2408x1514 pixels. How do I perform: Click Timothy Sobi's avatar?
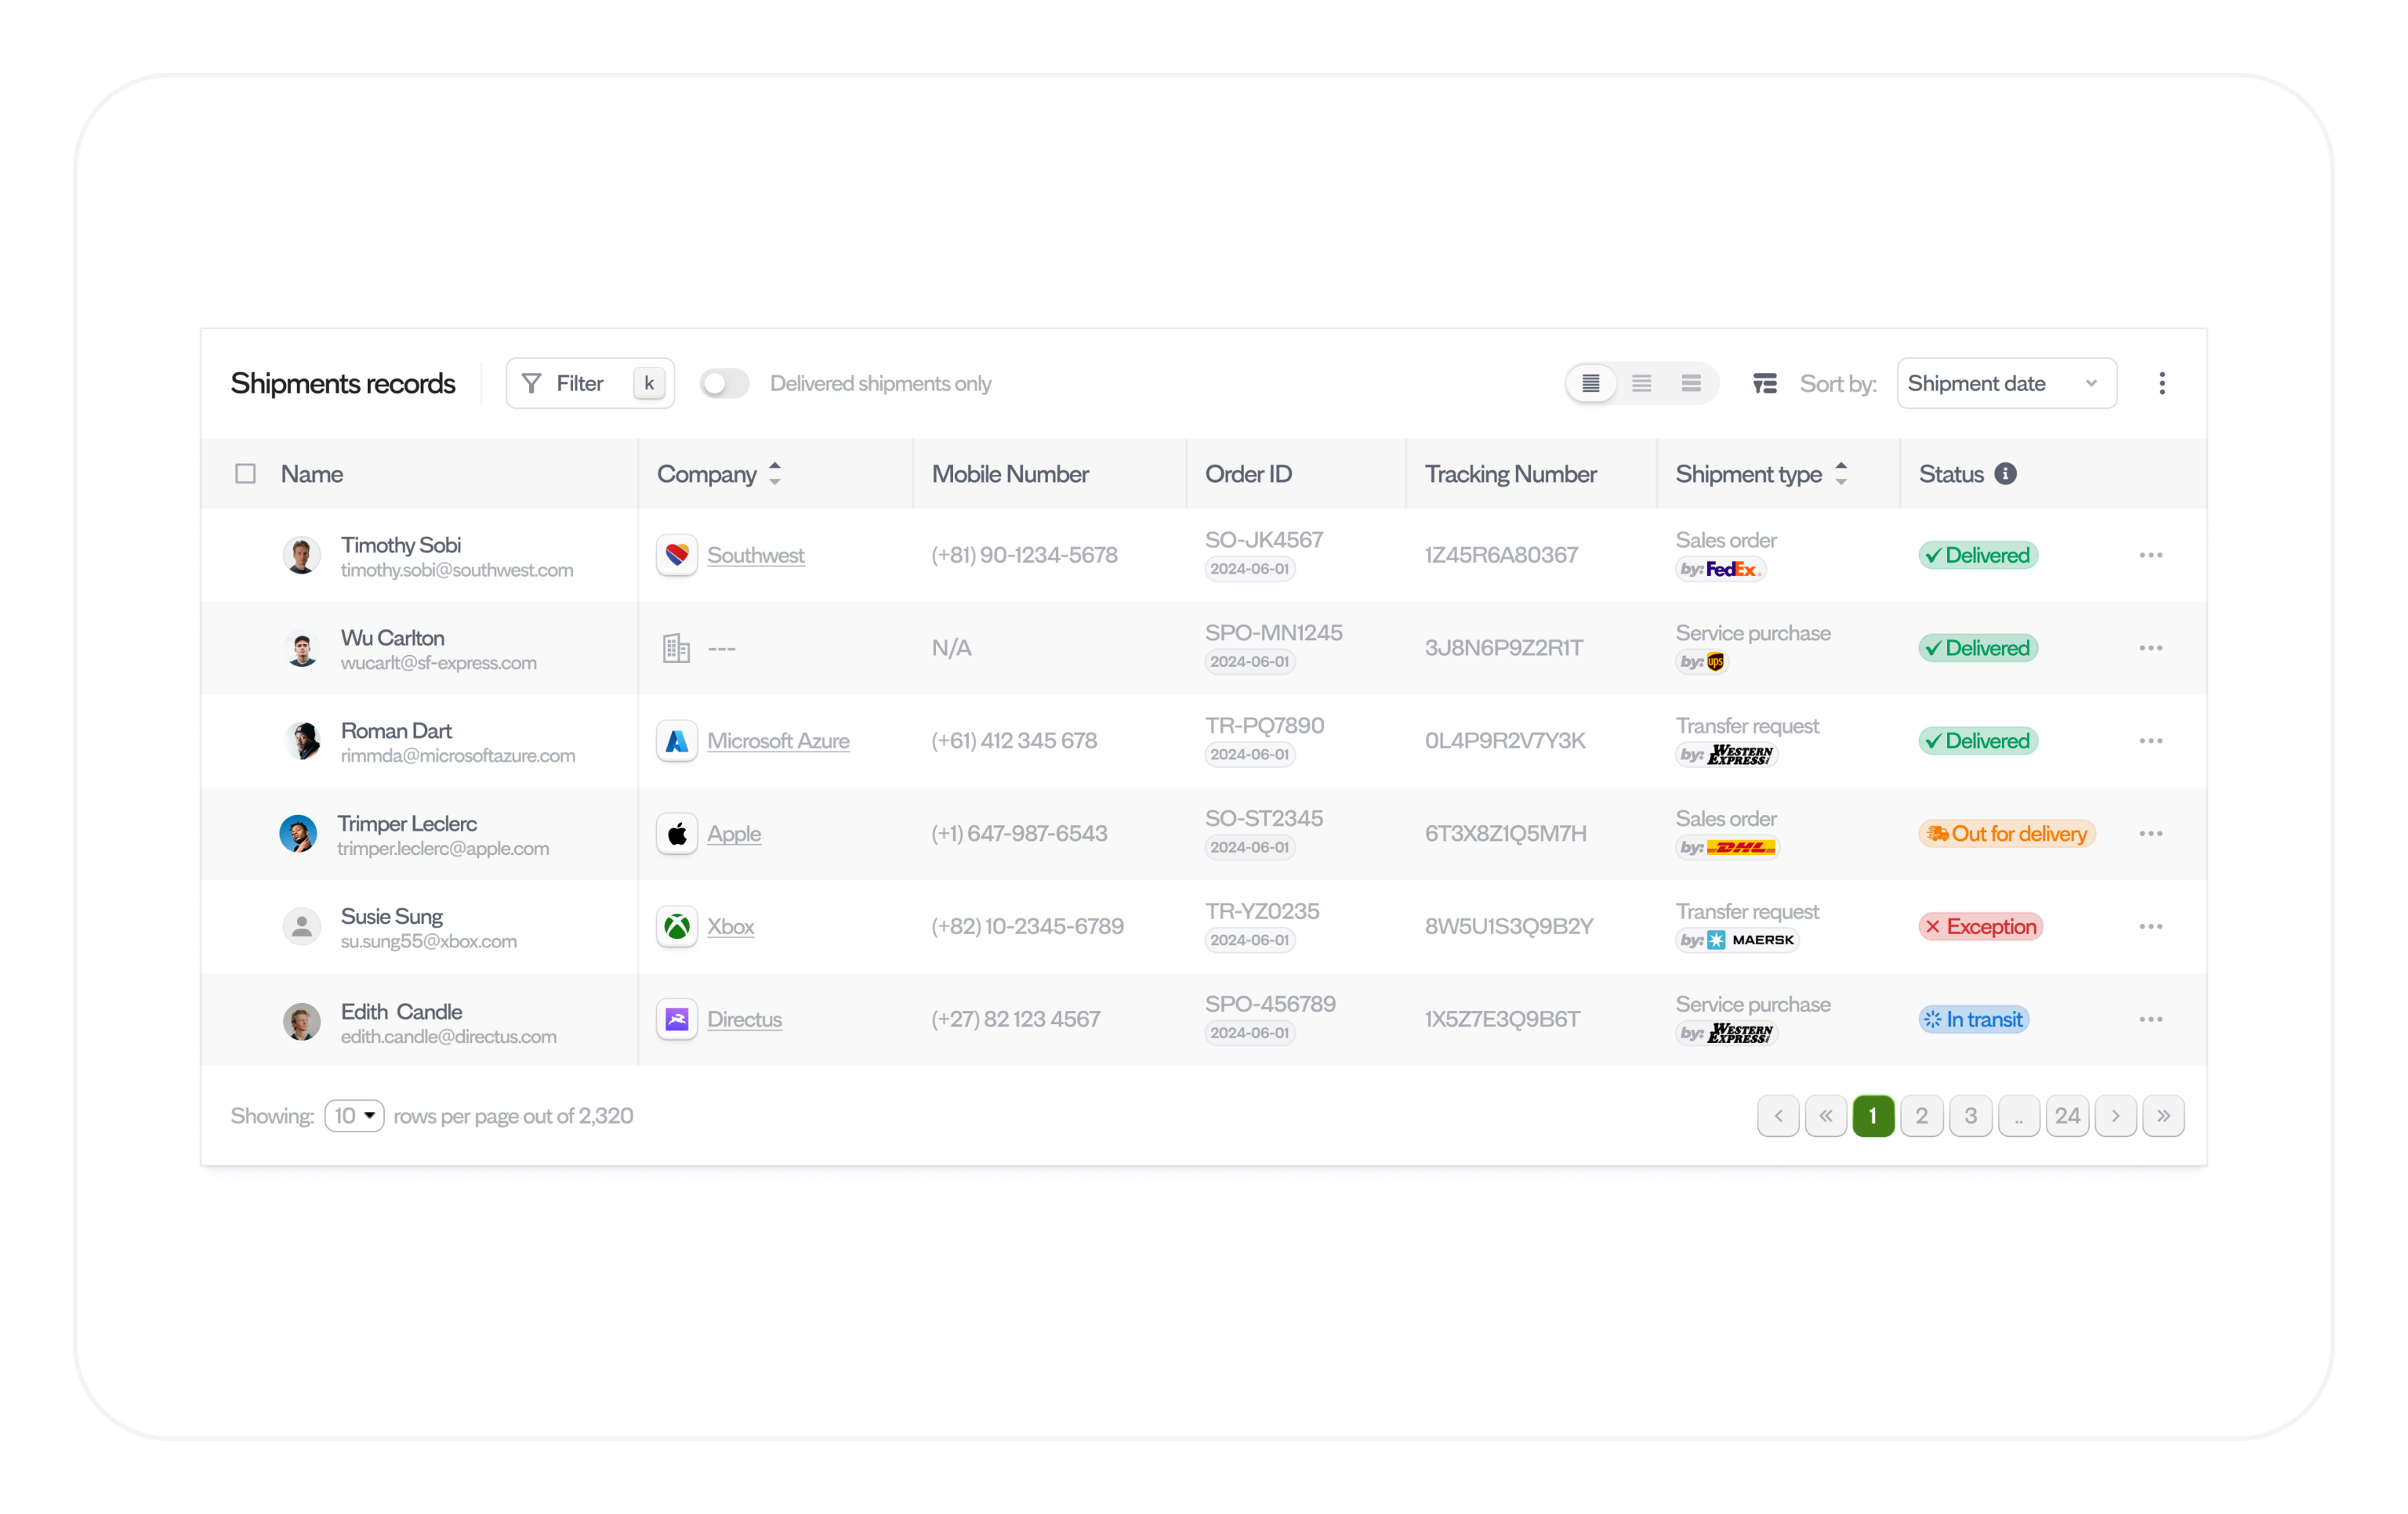pyautogui.click(x=302, y=555)
